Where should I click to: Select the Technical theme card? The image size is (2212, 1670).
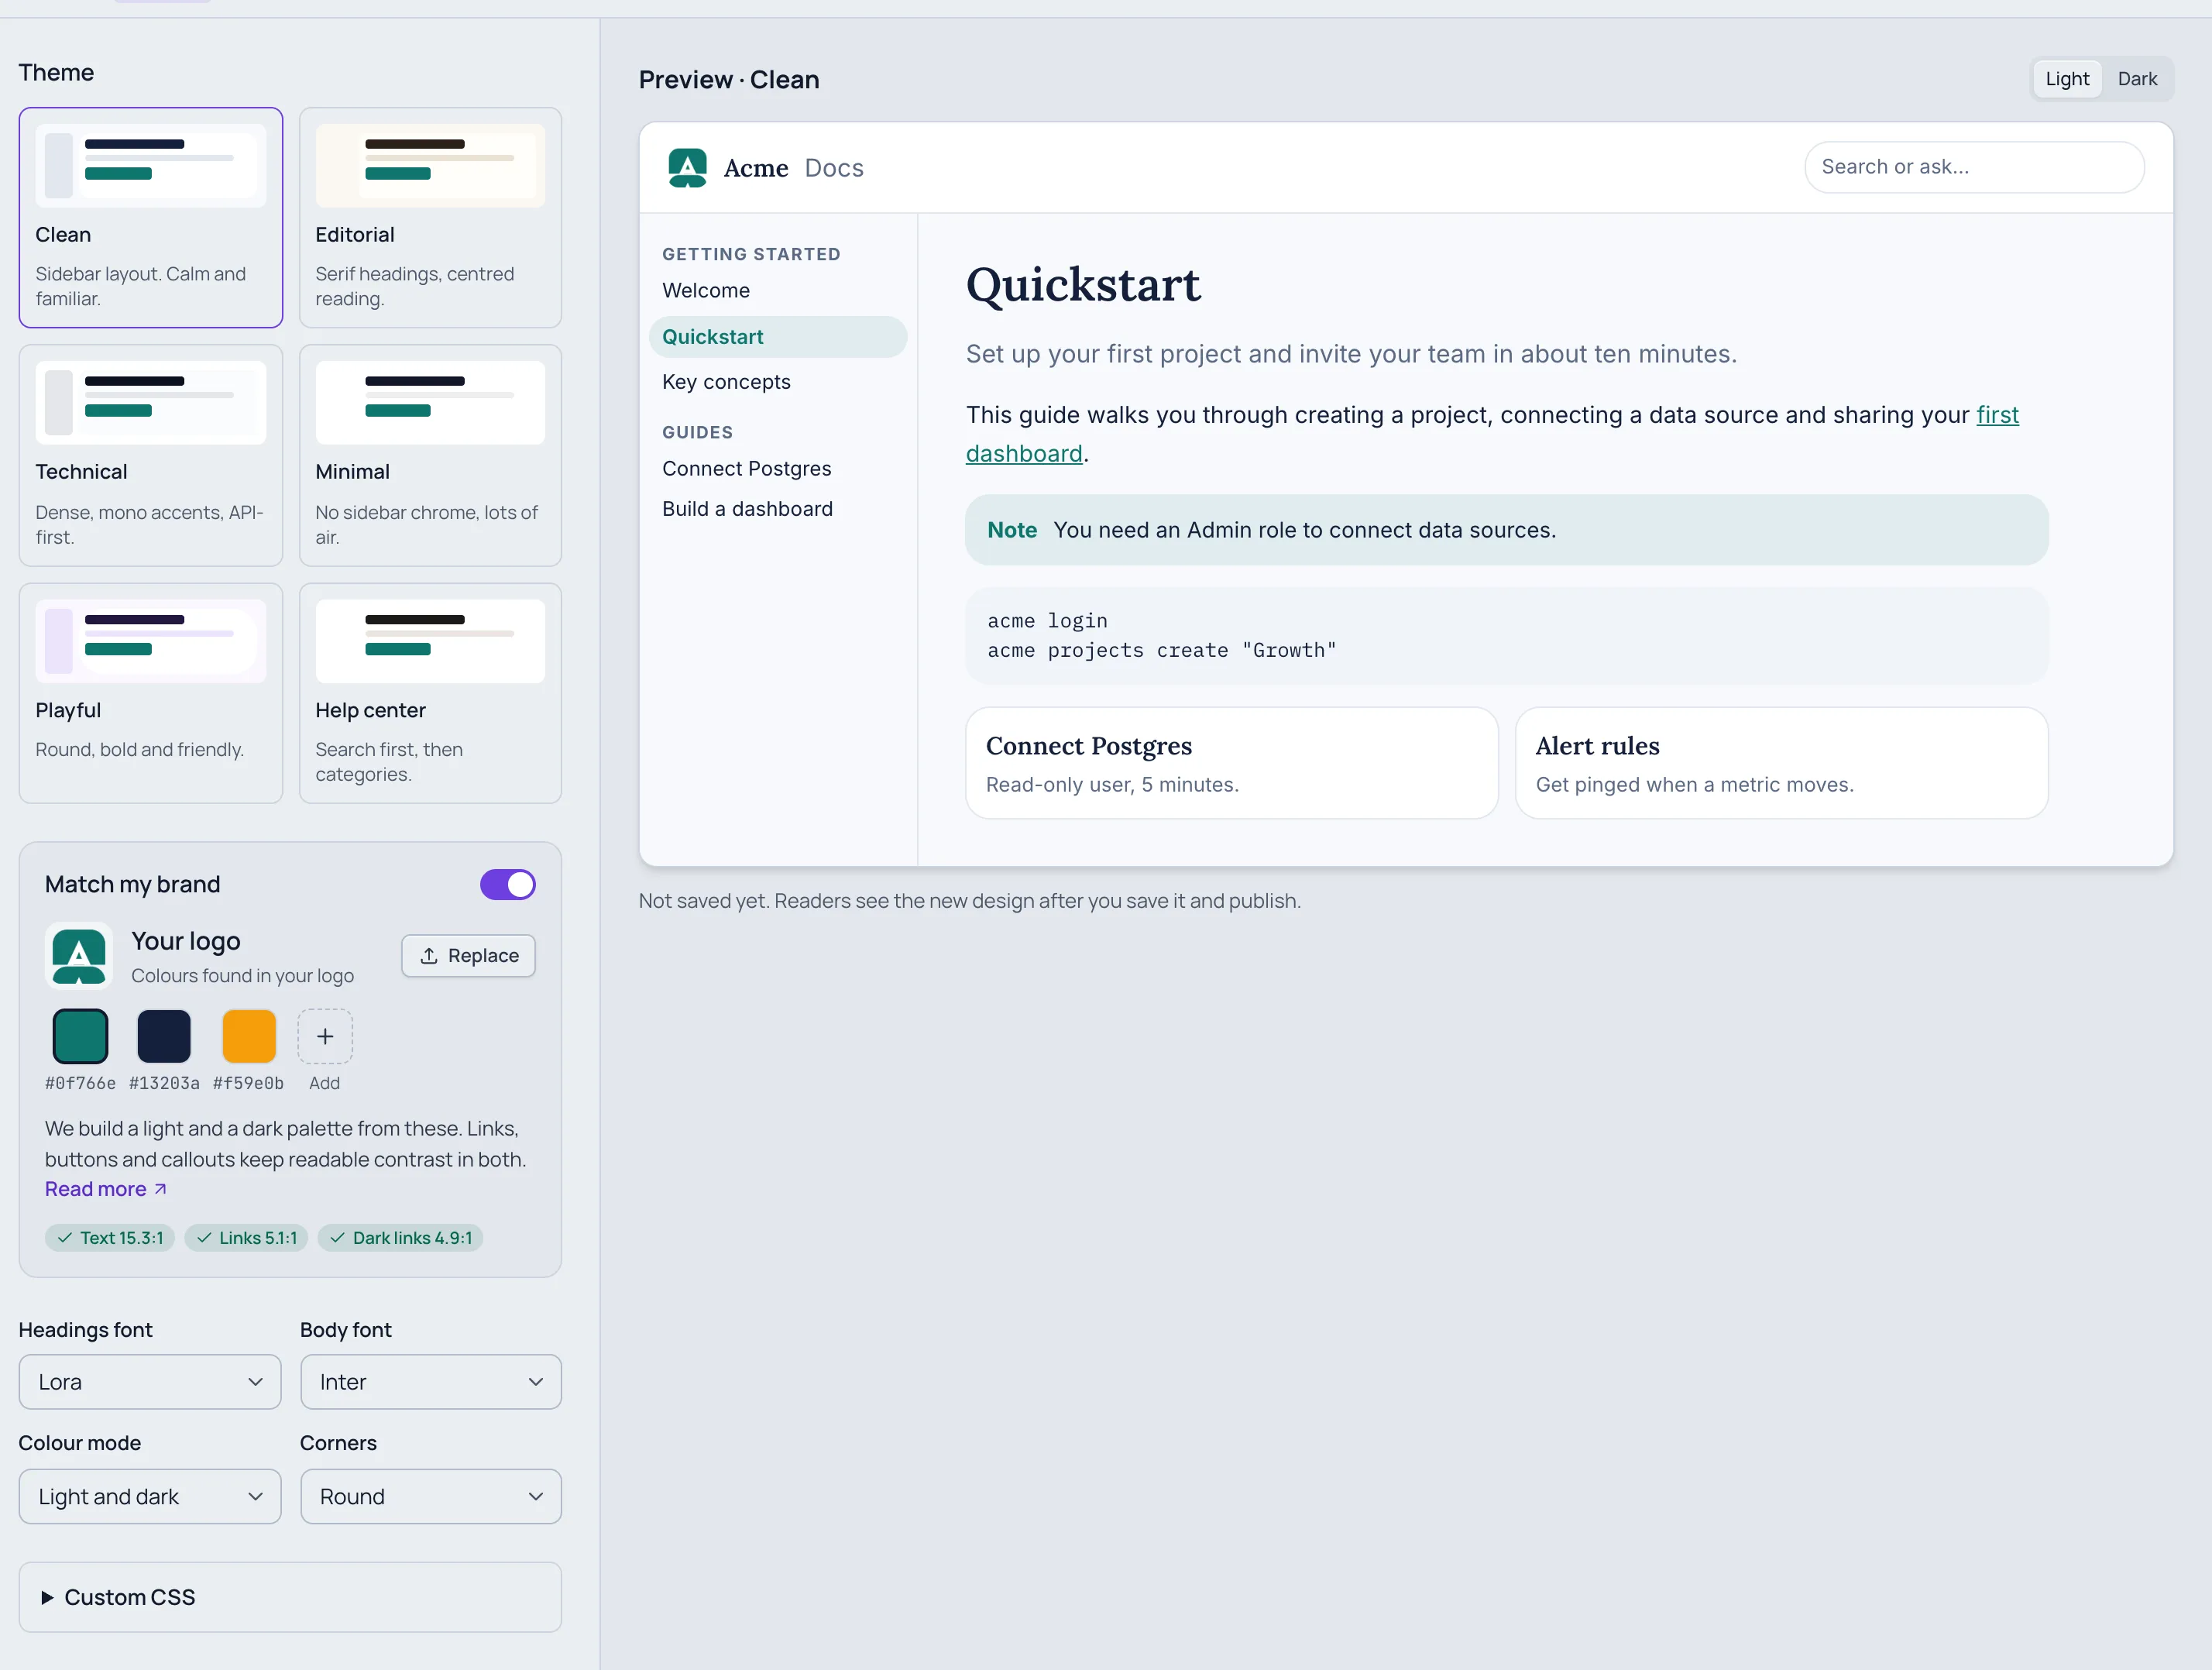pos(151,455)
